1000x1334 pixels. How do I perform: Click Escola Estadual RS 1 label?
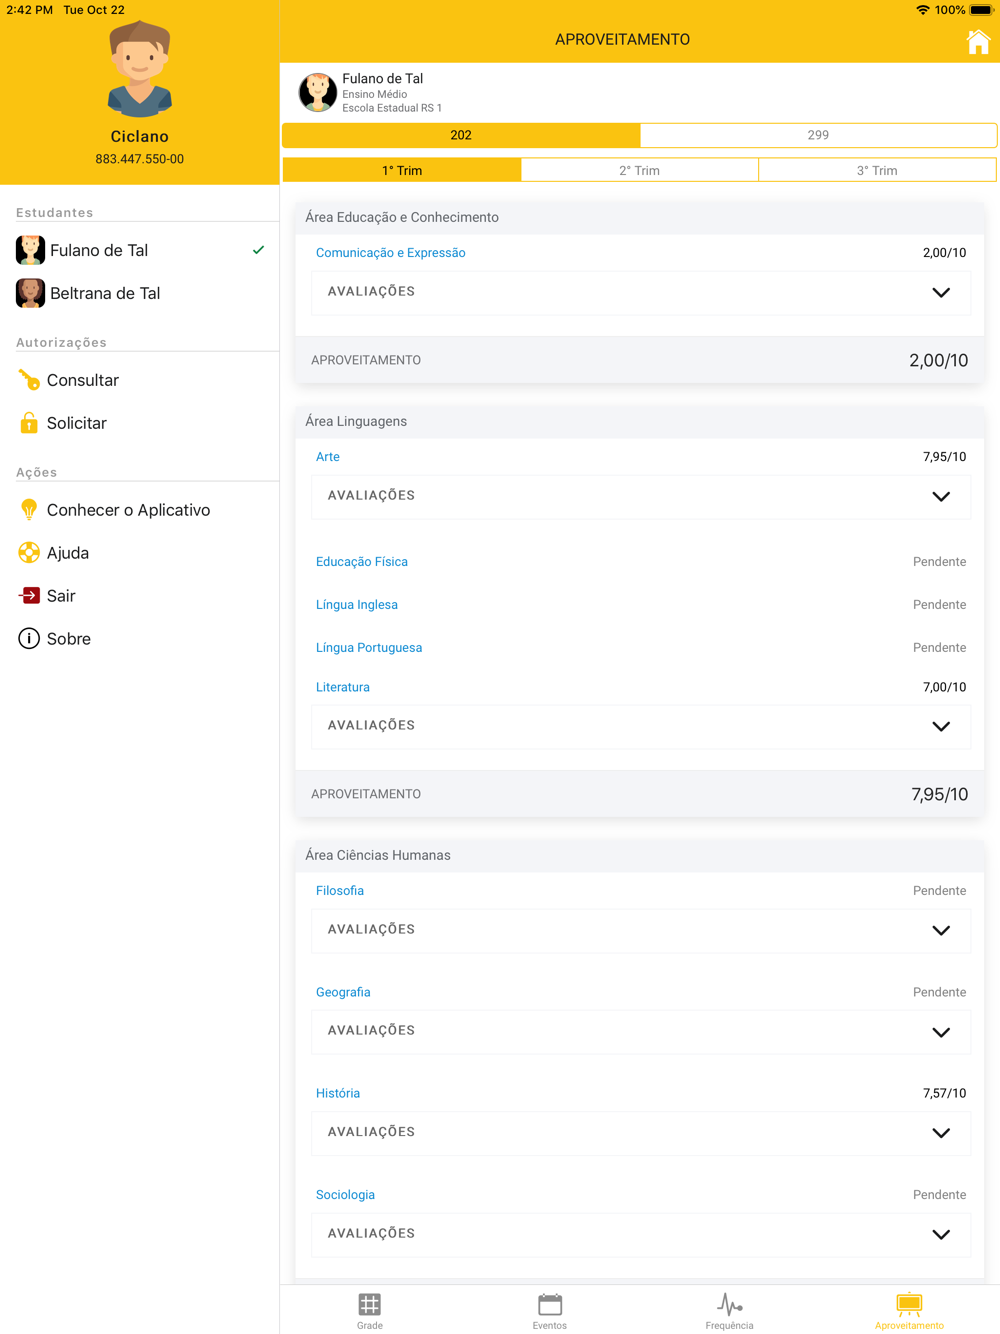click(x=392, y=108)
